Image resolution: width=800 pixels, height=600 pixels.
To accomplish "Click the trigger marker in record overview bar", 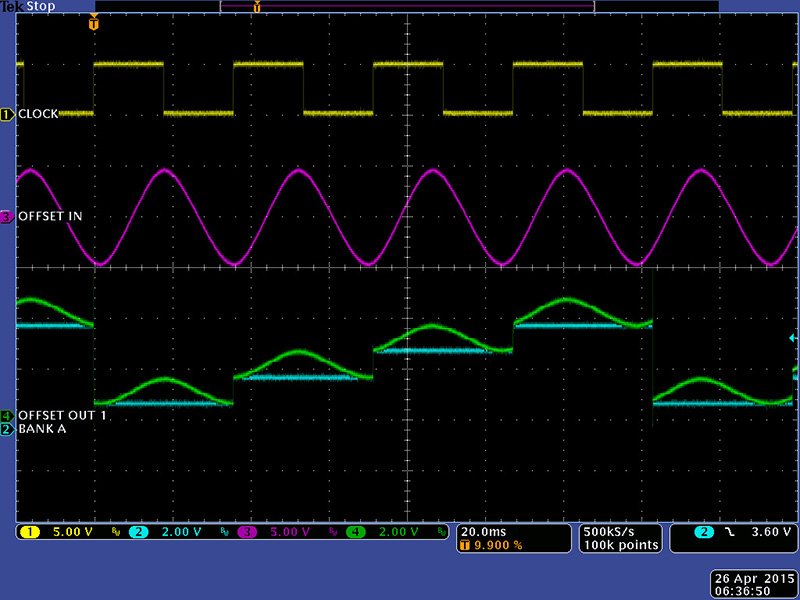I will [x=257, y=7].
